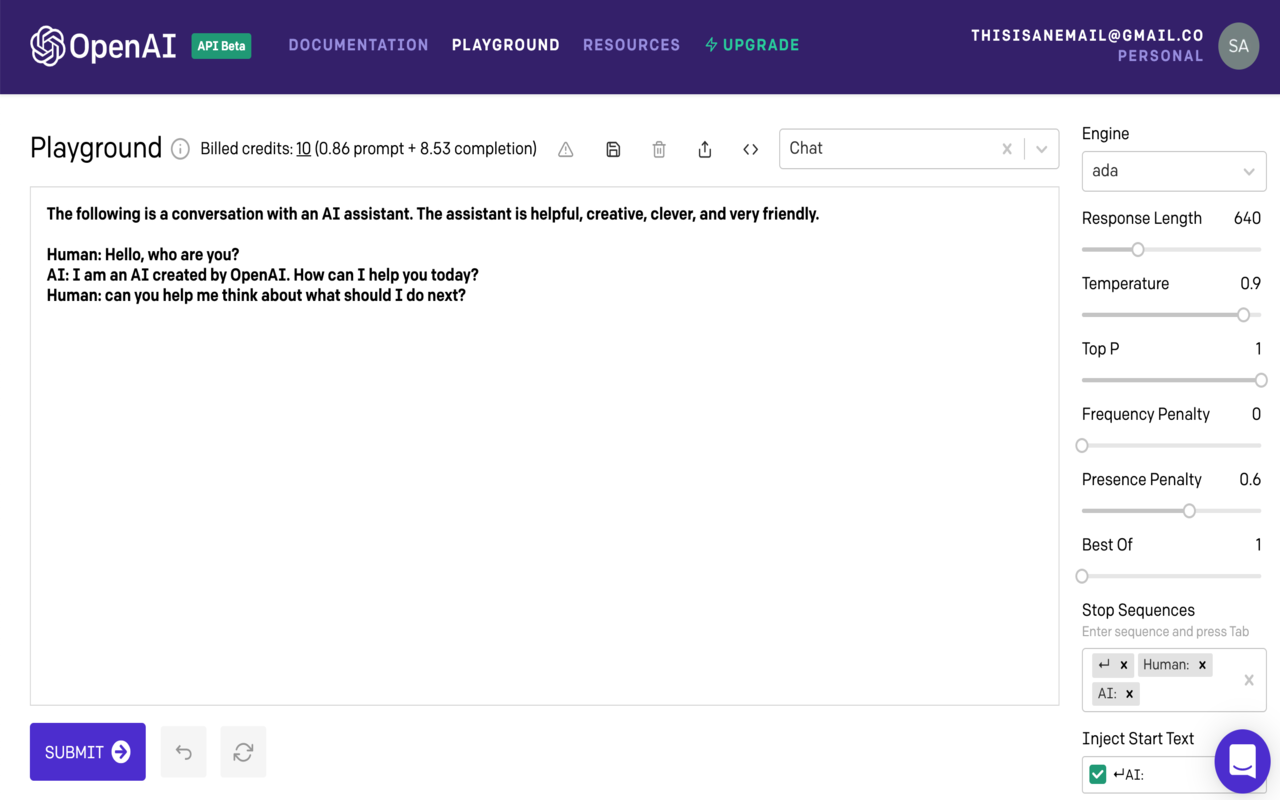Screen dimensions: 1280x800
Task: Undo the last completion
Action: coord(184,752)
